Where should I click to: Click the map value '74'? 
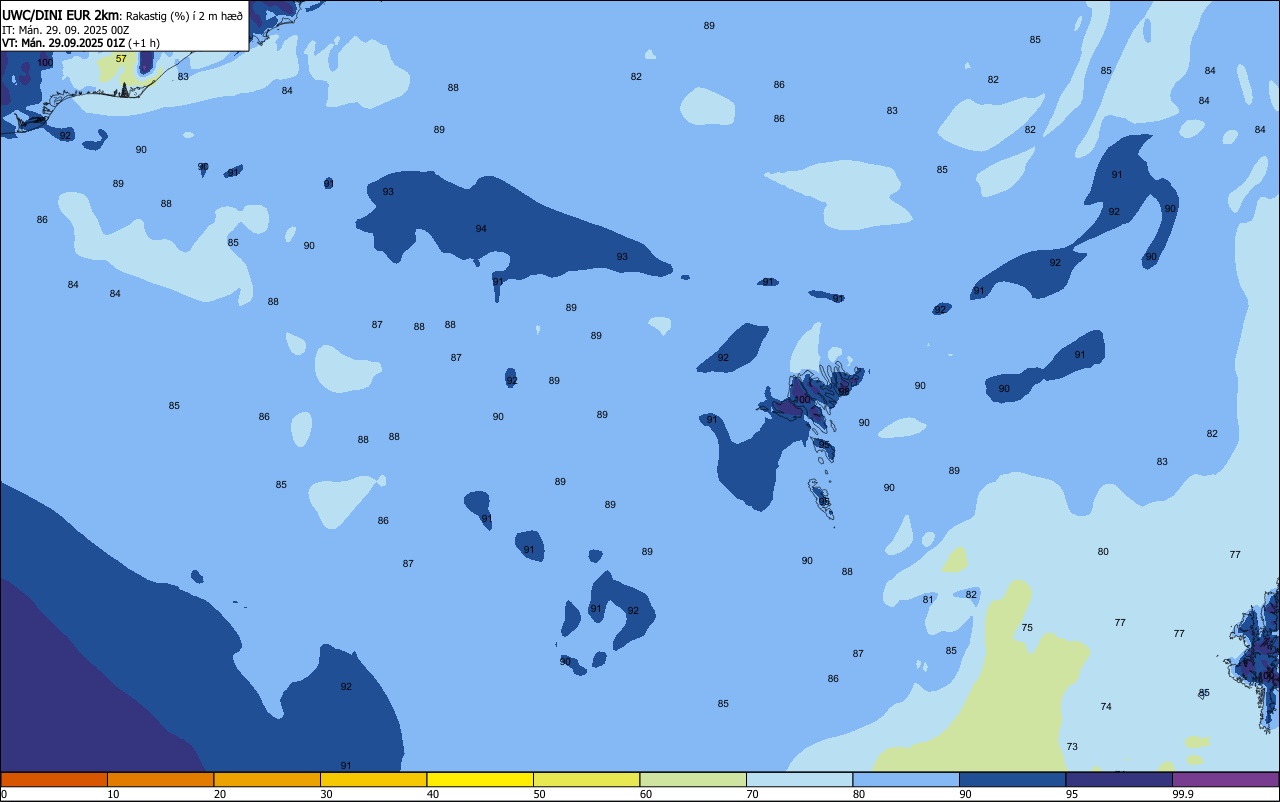tap(1106, 707)
